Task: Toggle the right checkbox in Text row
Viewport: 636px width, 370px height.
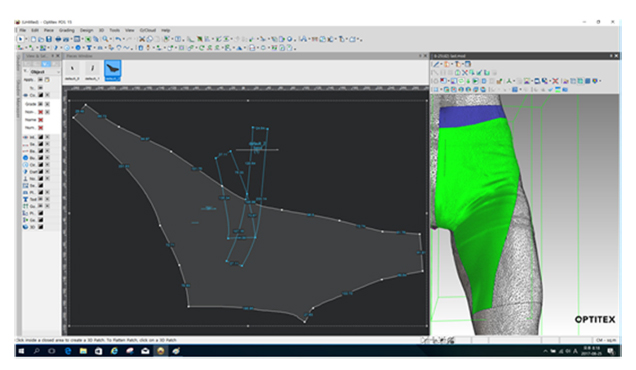Action: pos(47,199)
